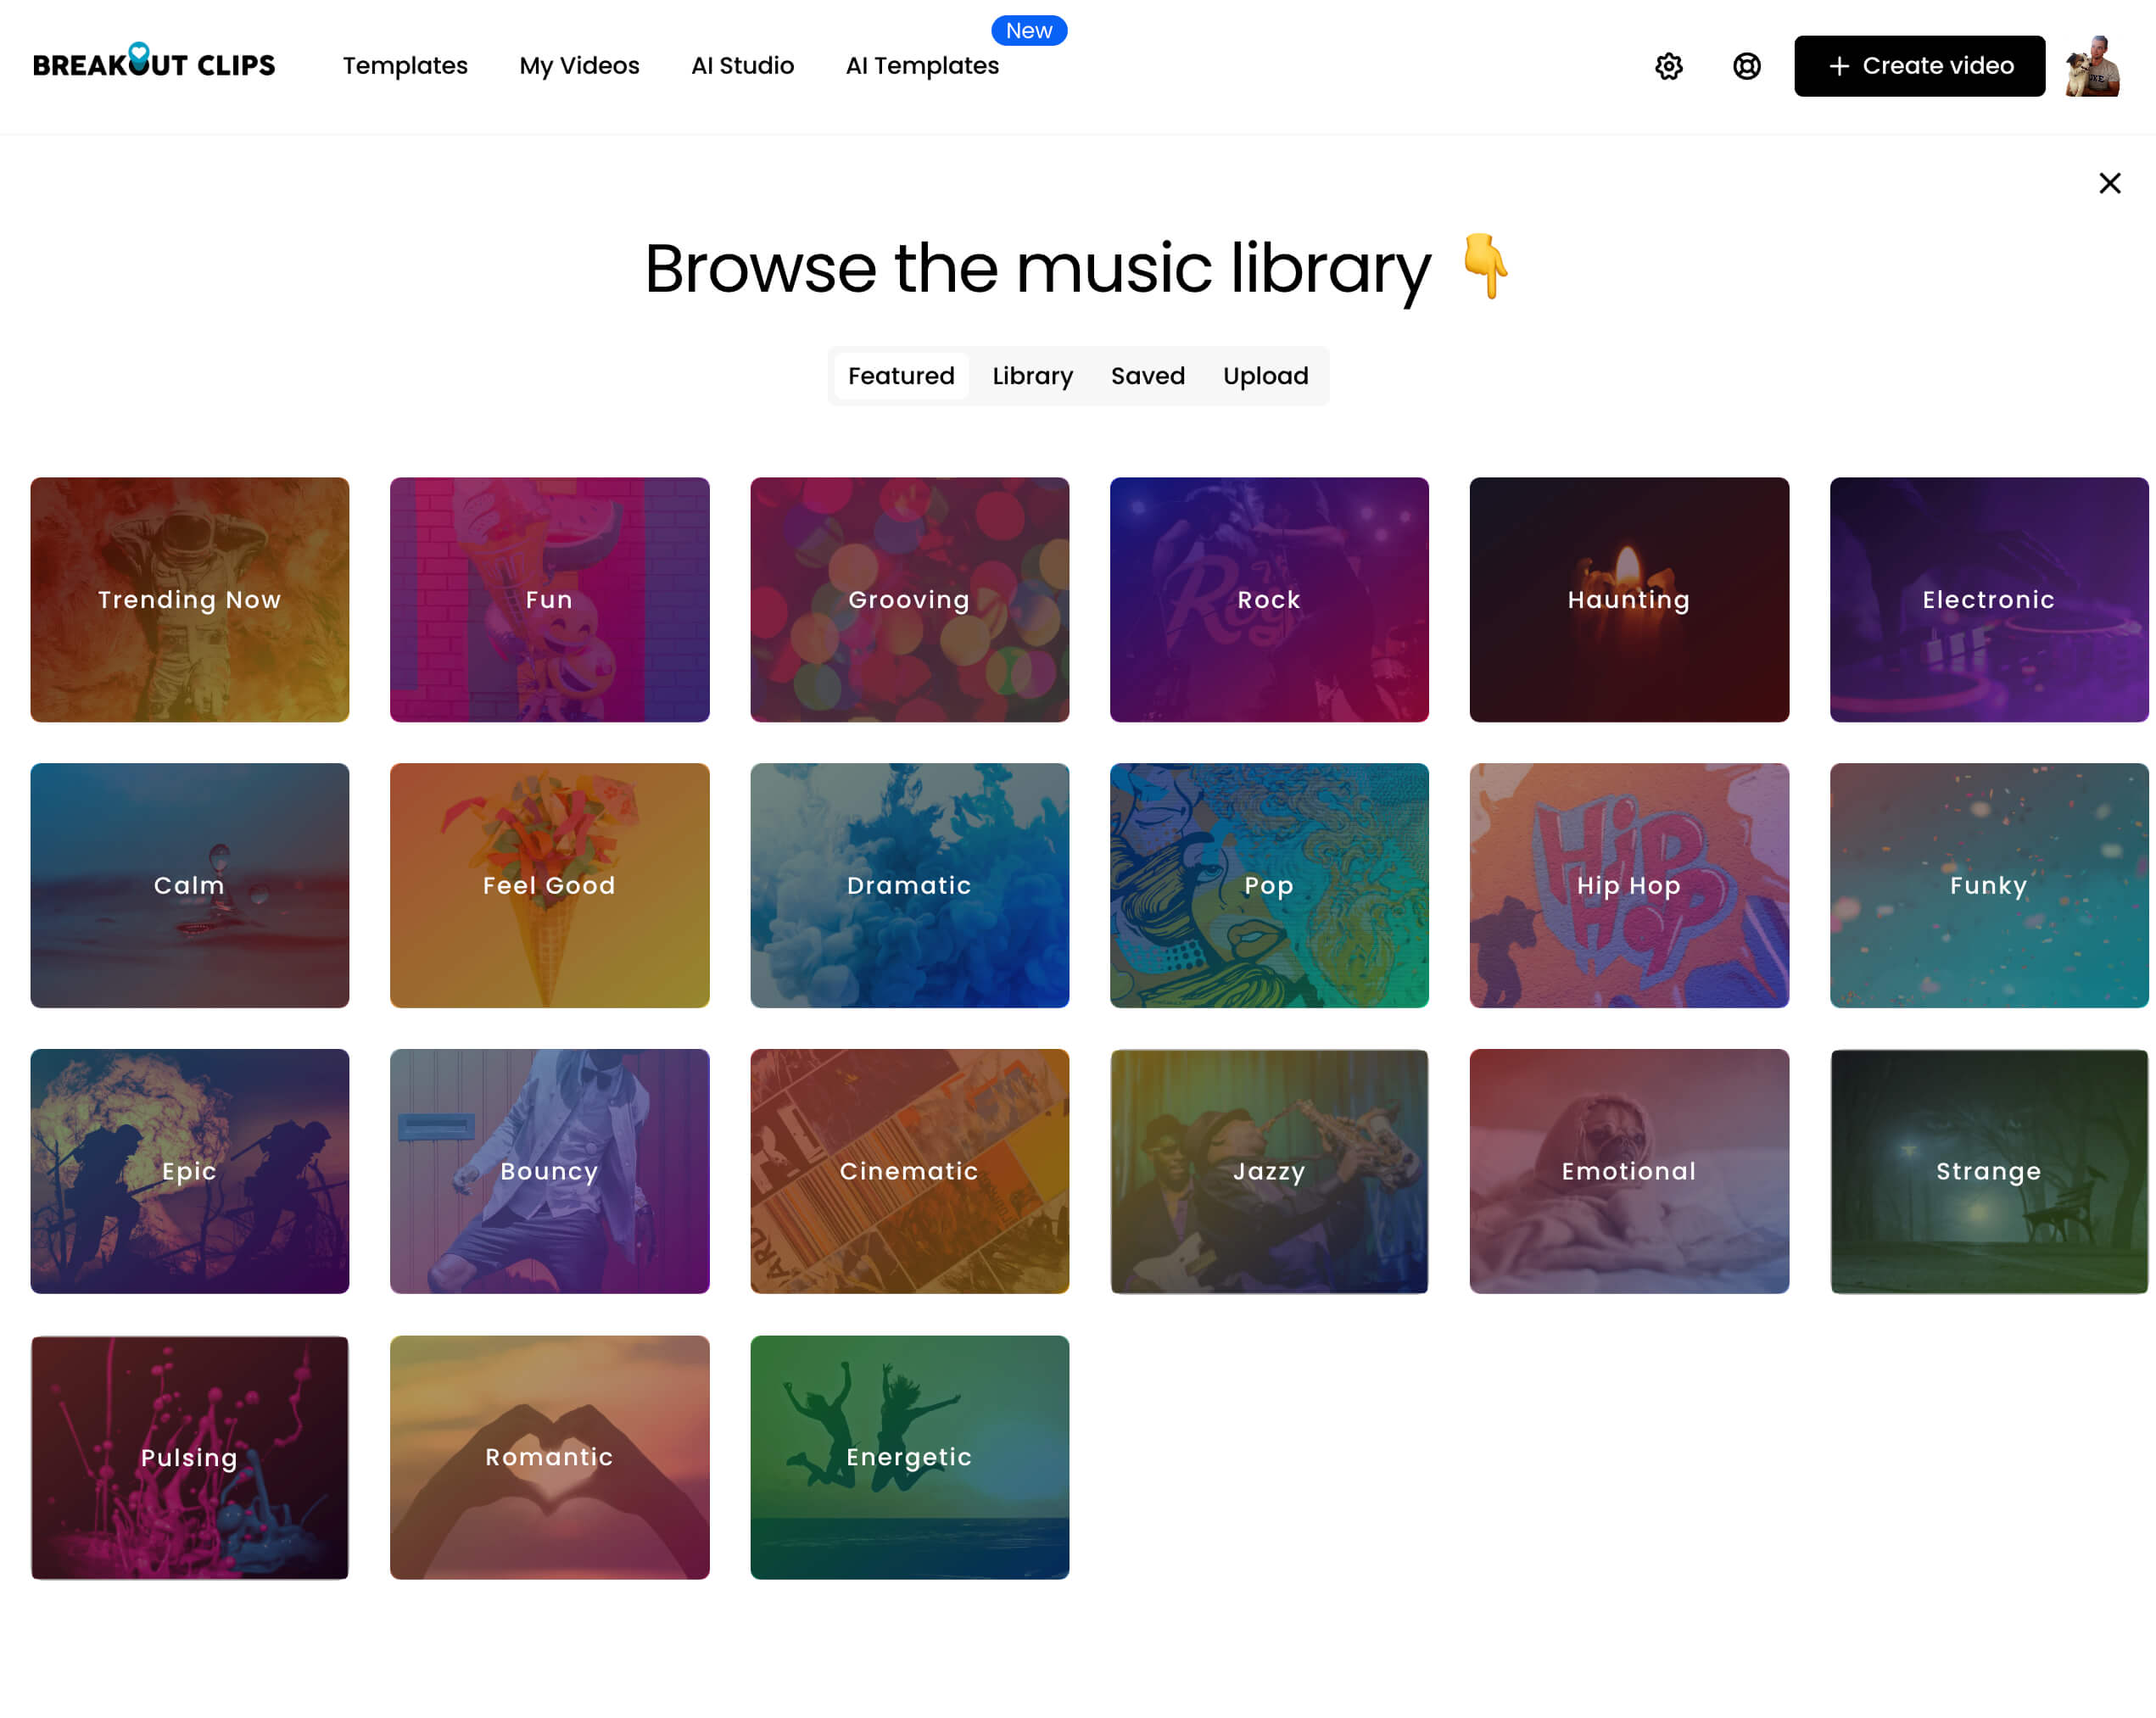Open the Electronic category tile
The height and width of the screenshot is (1718, 2156).
[1987, 599]
